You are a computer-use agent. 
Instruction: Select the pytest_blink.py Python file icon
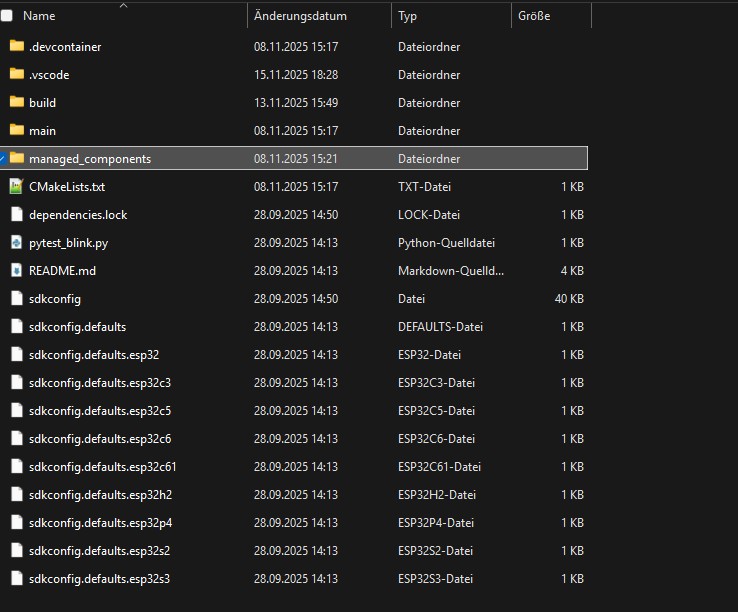click(16, 242)
